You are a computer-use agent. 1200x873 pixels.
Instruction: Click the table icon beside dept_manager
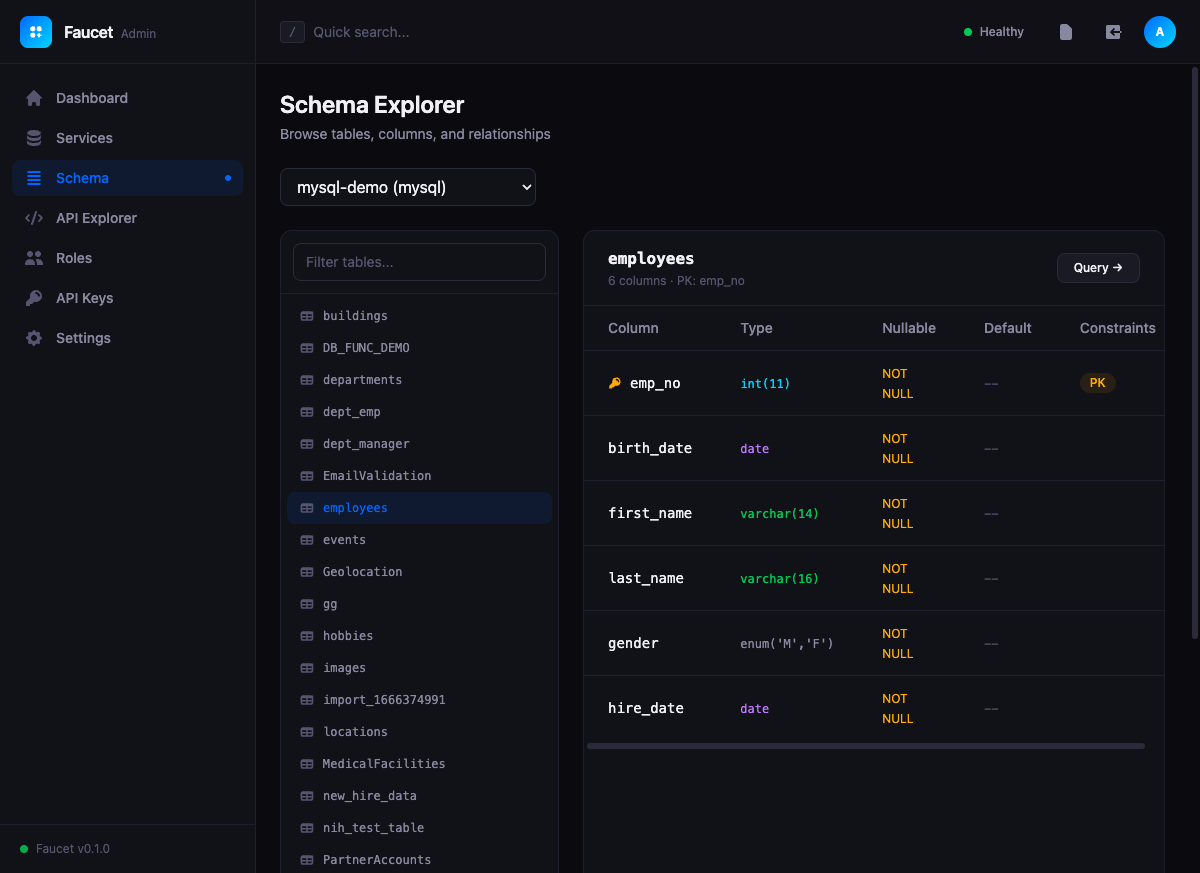(x=307, y=444)
